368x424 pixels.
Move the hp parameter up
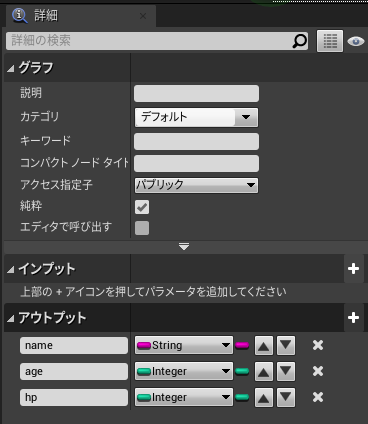264,397
